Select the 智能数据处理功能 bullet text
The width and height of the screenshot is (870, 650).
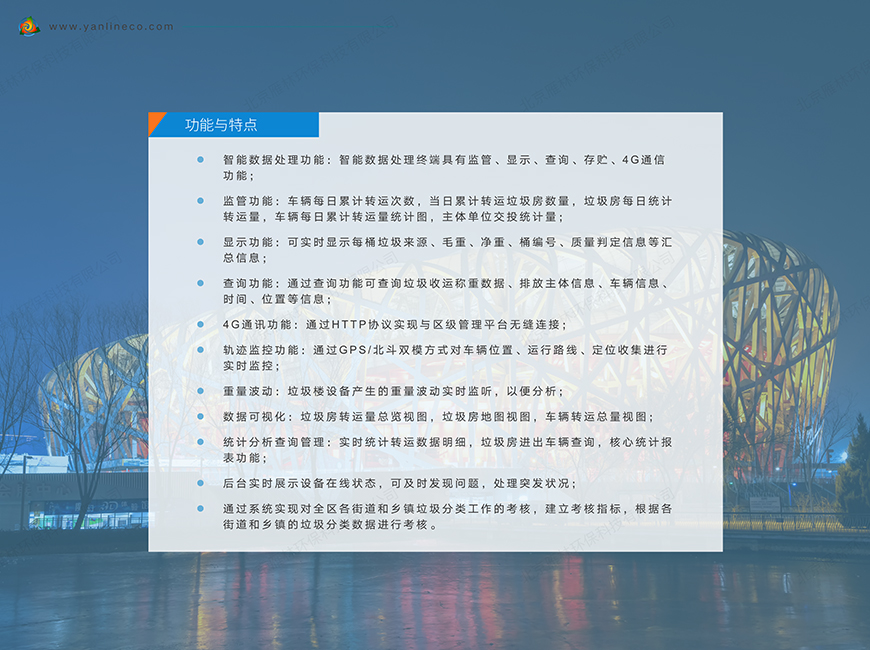point(444,168)
